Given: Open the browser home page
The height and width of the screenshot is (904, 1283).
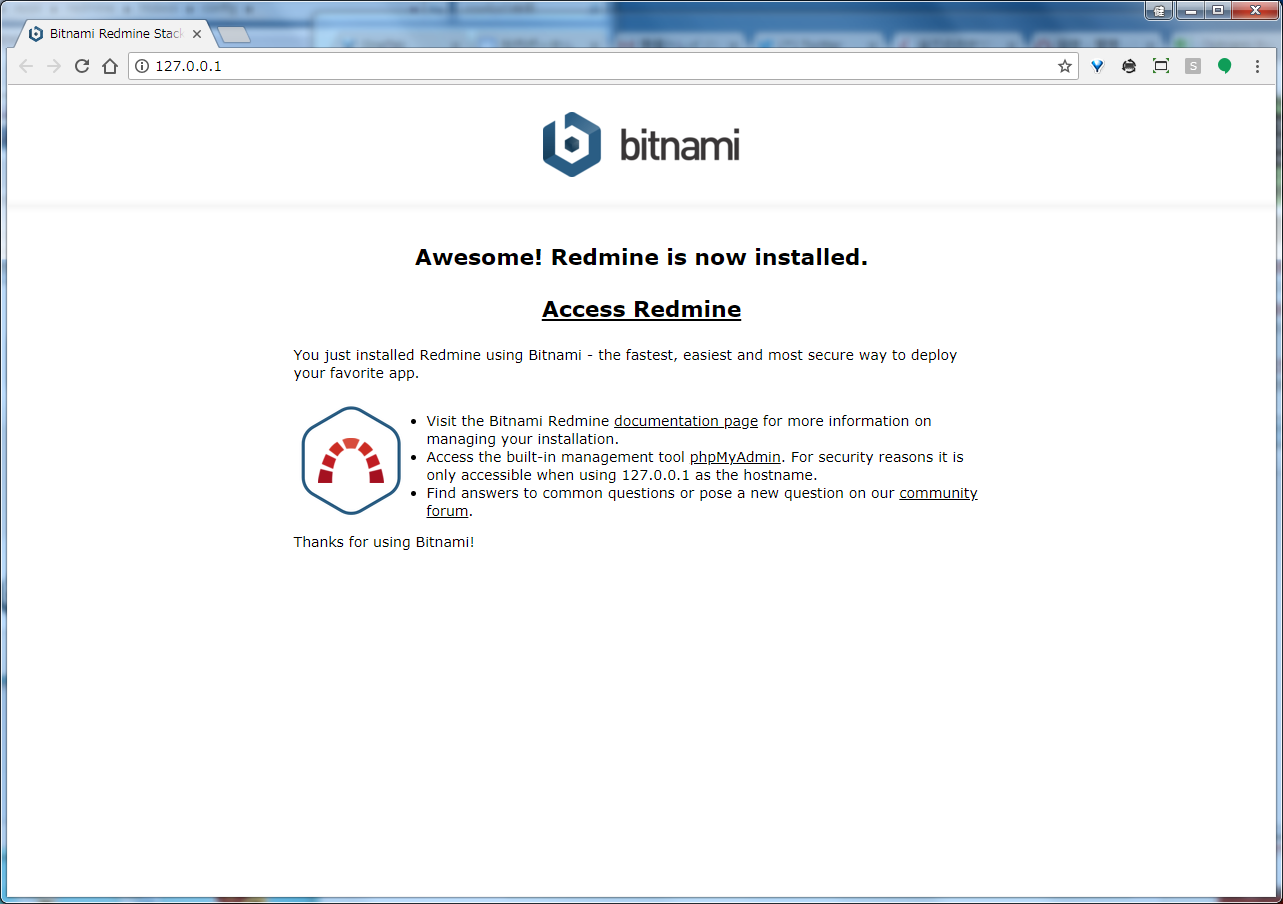Looking at the screenshot, I should click(x=110, y=66).
